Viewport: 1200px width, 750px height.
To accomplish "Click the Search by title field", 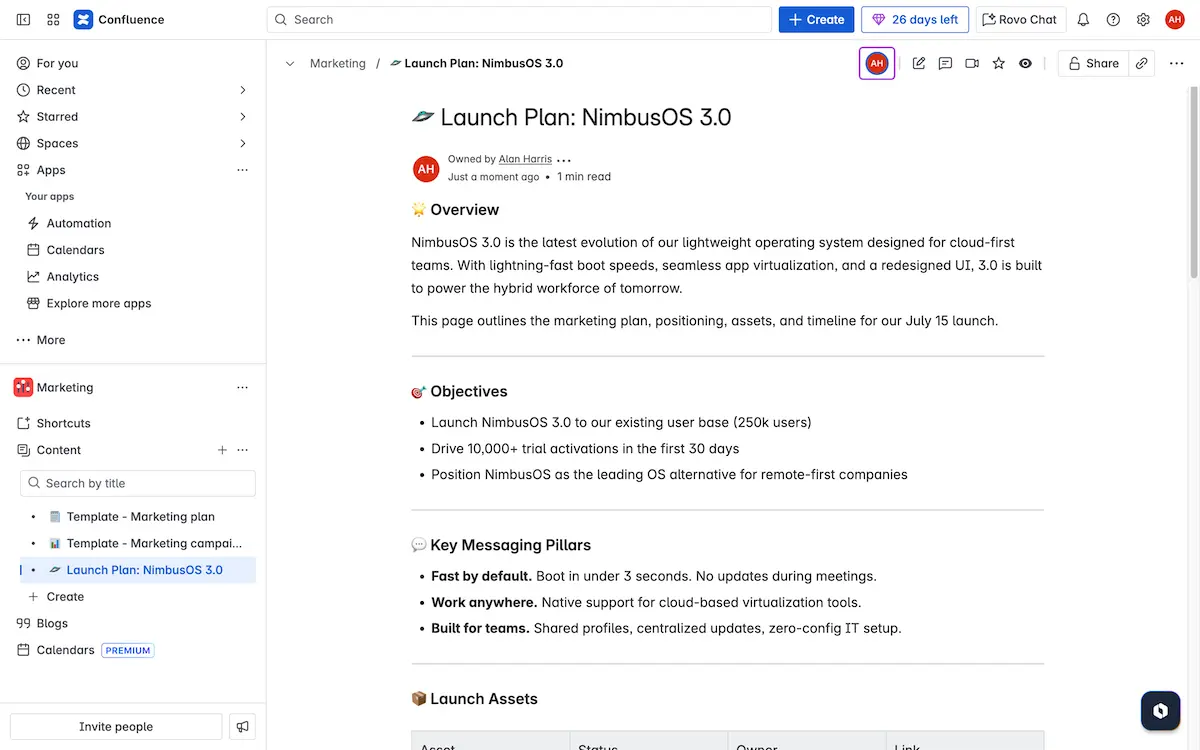I will tap(138, 483).
